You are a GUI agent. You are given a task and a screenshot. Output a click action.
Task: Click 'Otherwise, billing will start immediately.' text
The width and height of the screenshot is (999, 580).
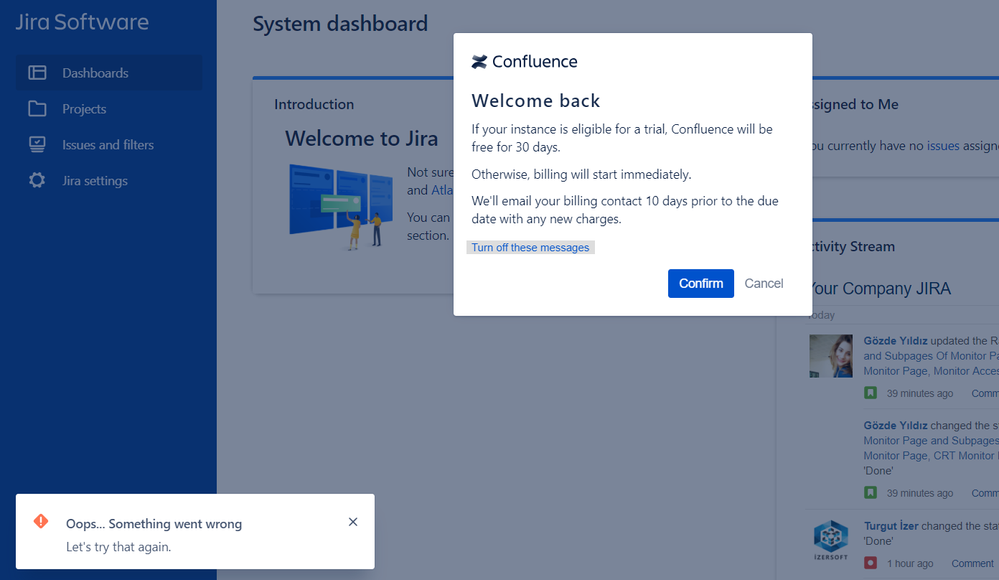coord(581,175)
